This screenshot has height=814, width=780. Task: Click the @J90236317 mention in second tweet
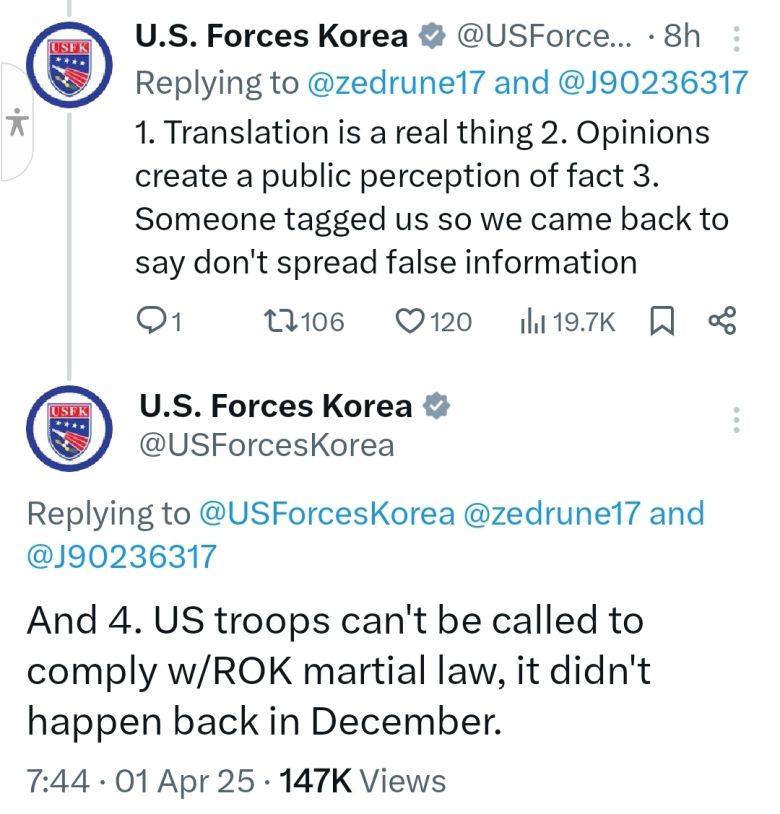tap(121, 555)
